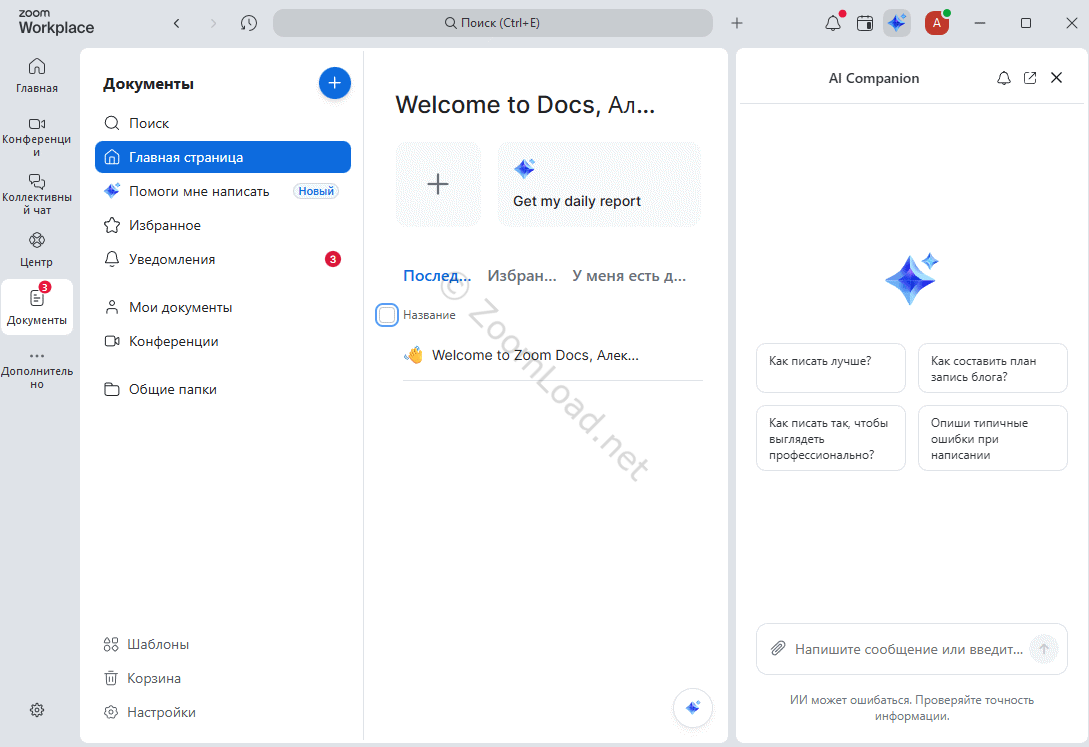Open notifications bell in title bar

(833, 23)
